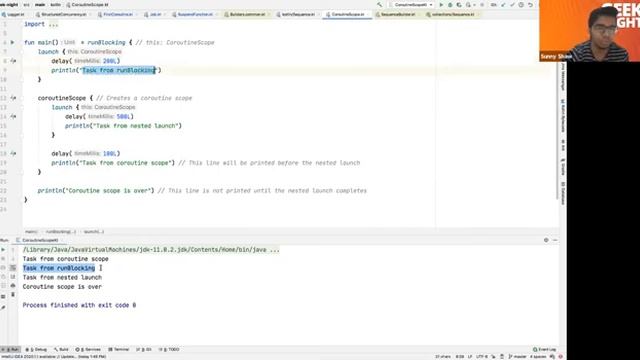Expand the folded import block

coord(53,24)
